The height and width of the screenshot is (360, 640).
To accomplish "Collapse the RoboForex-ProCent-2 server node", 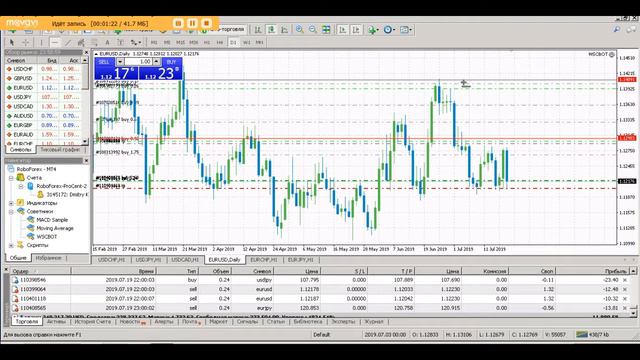I will 21,186.
